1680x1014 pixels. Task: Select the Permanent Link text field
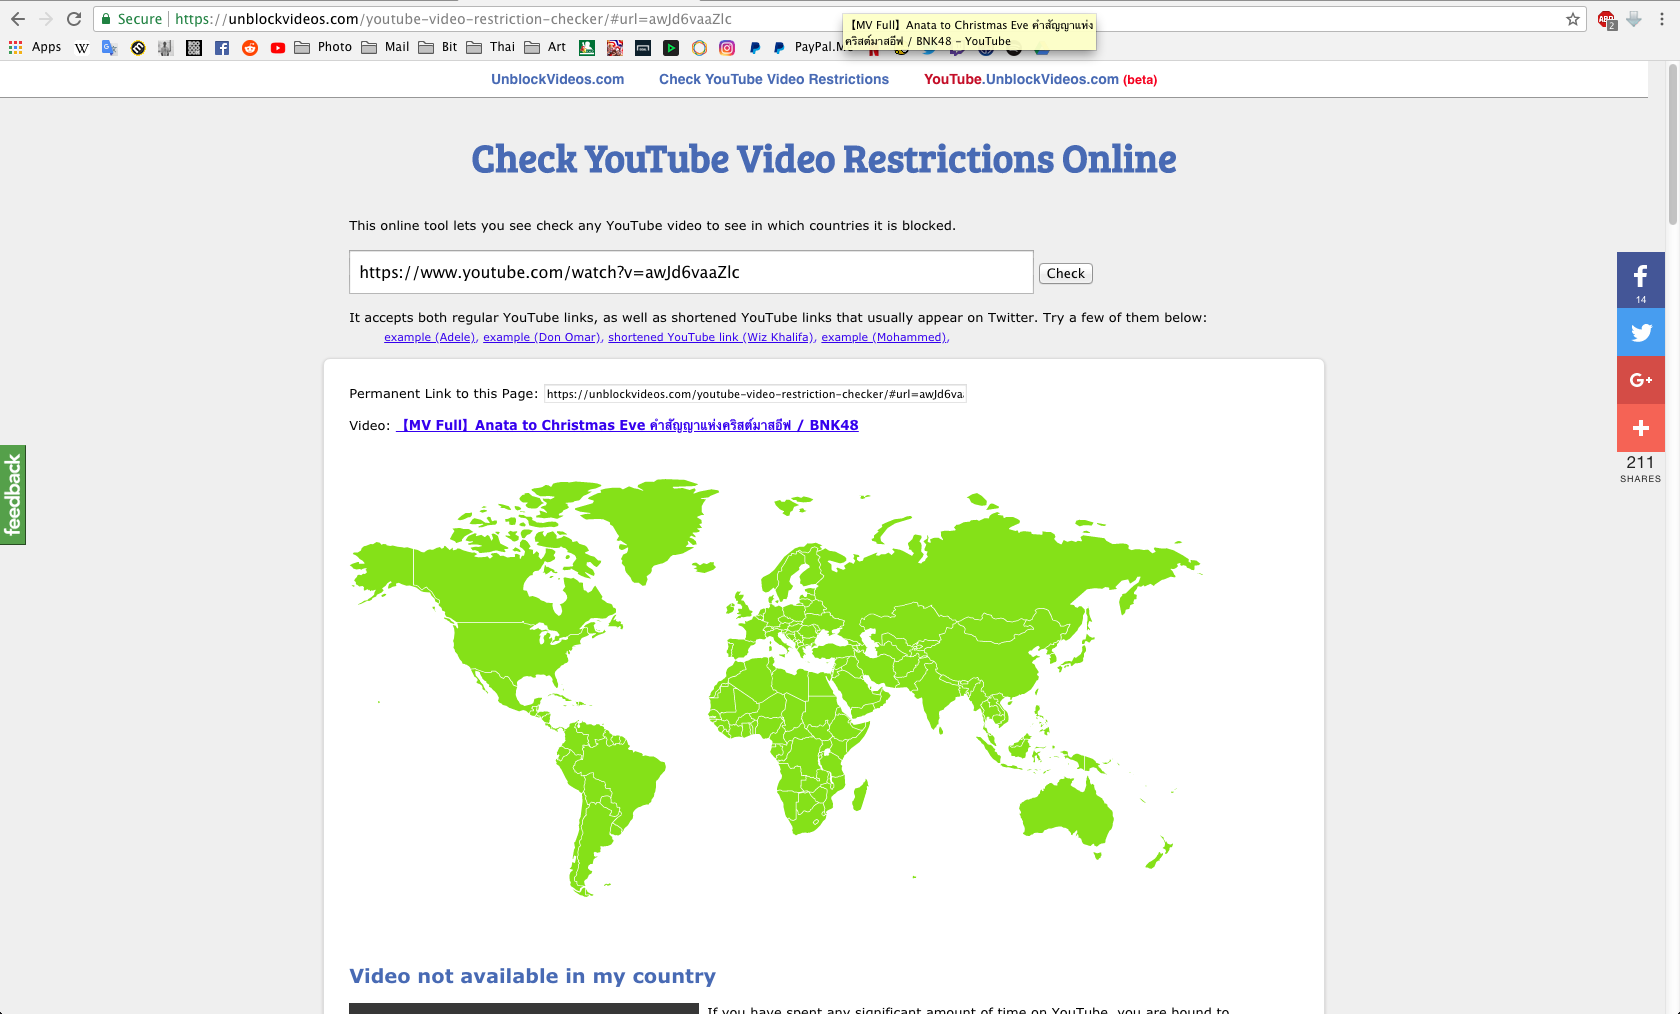pos(755,394)
